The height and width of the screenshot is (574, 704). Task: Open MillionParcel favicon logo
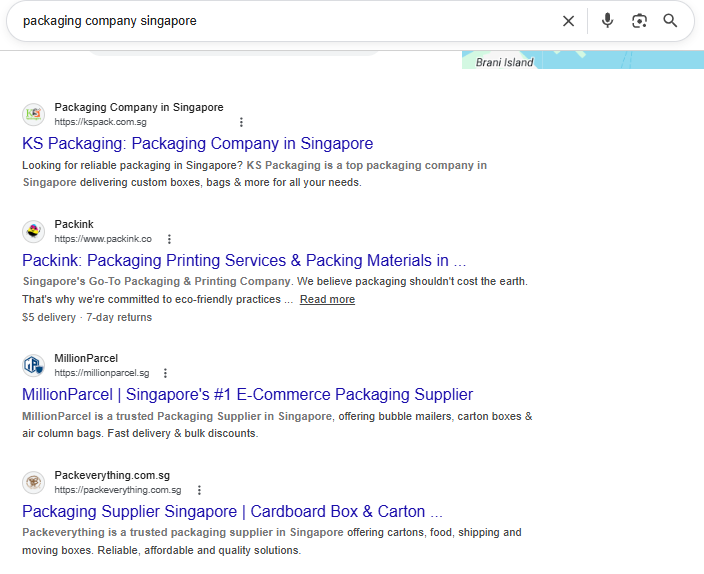pos(34,365)
